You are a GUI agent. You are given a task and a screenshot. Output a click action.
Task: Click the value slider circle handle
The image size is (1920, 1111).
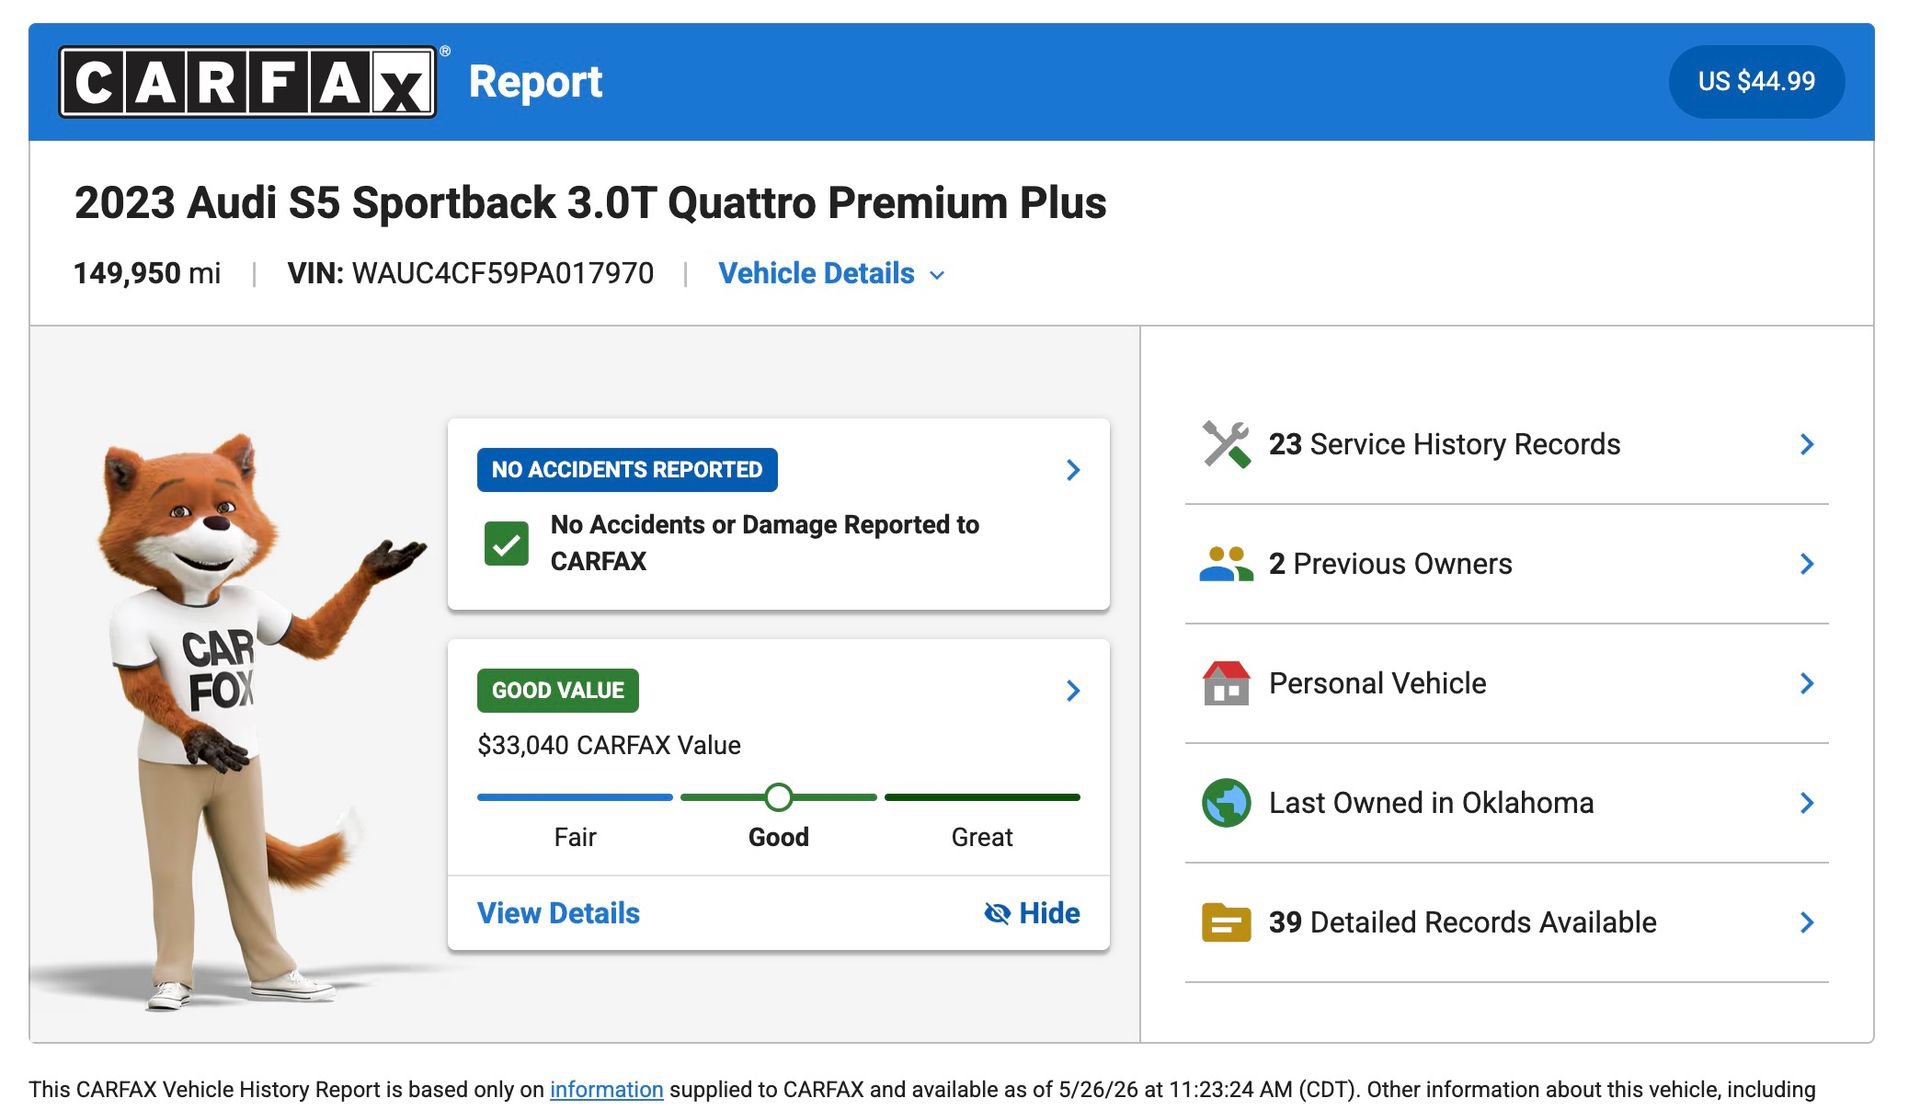[778, 797]
